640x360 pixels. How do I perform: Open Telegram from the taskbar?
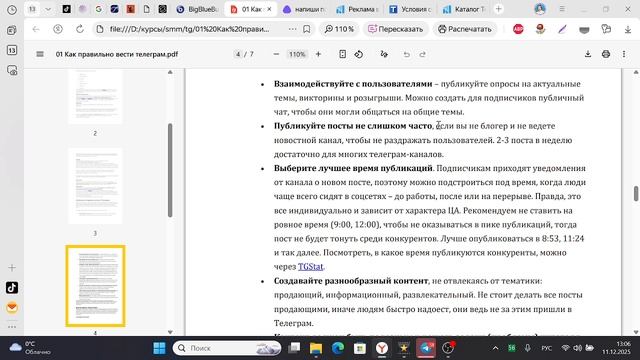[426, 348]
